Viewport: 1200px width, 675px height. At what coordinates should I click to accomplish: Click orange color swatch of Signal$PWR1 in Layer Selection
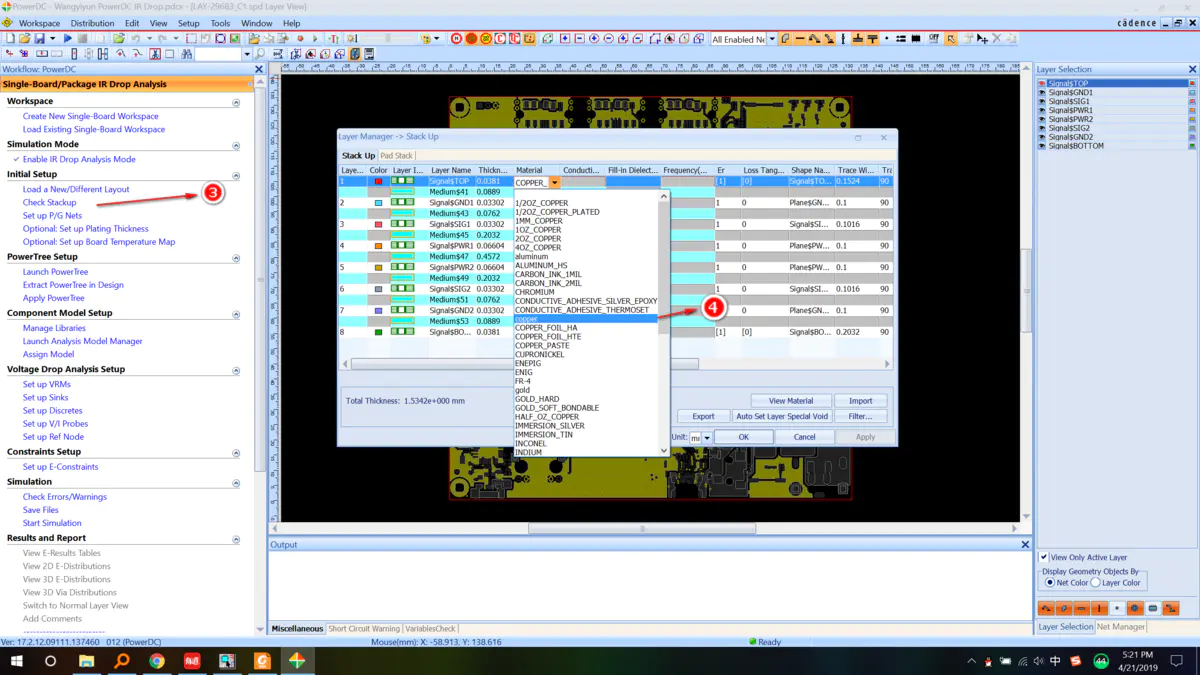point(1191,111)
